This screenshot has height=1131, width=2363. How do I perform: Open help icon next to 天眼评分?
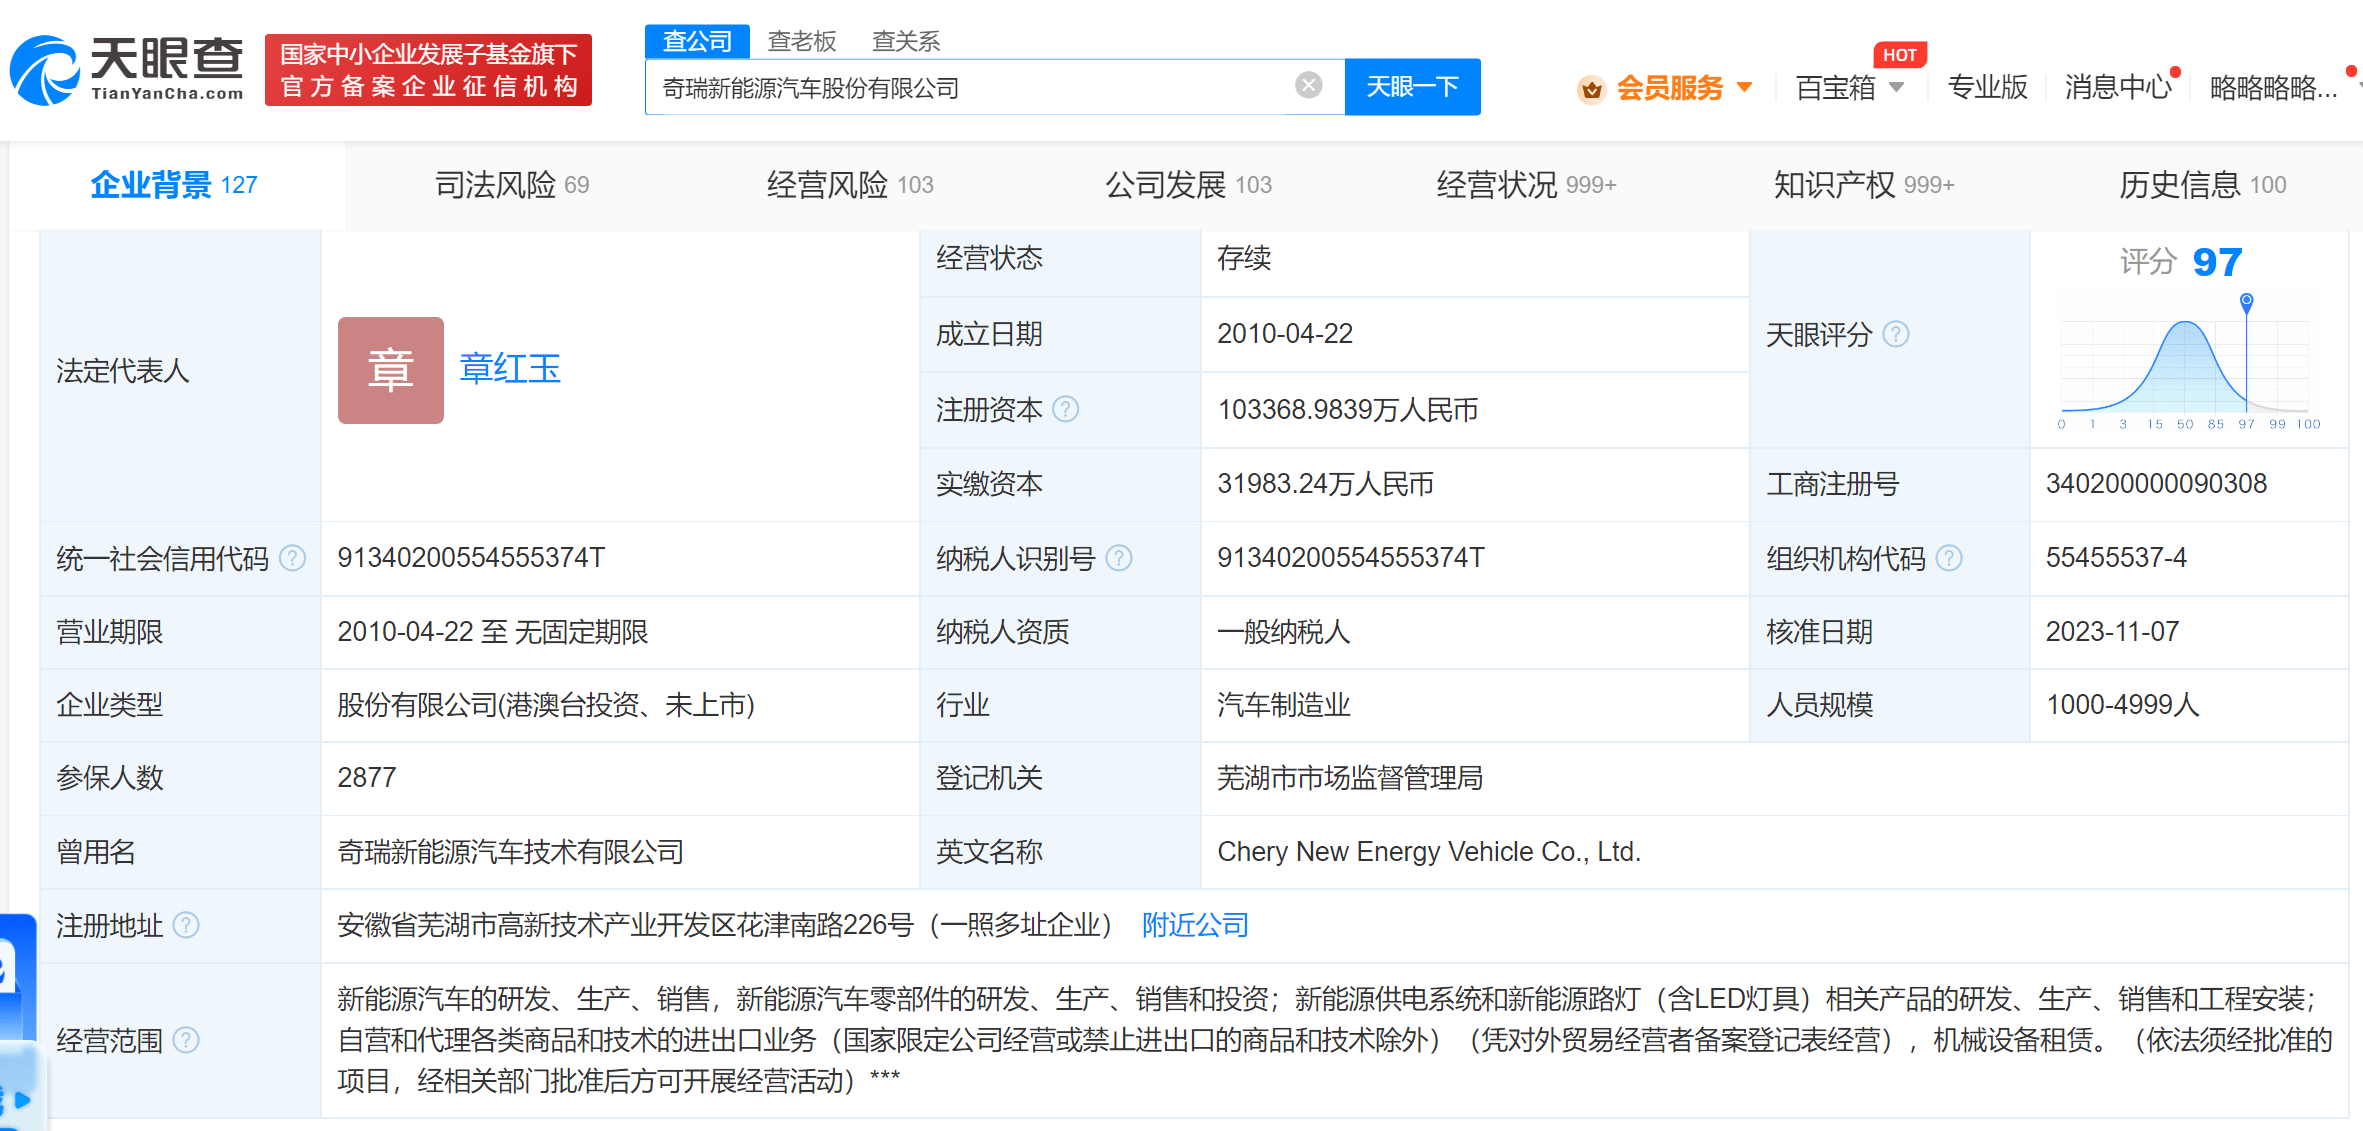point(1896,334)
